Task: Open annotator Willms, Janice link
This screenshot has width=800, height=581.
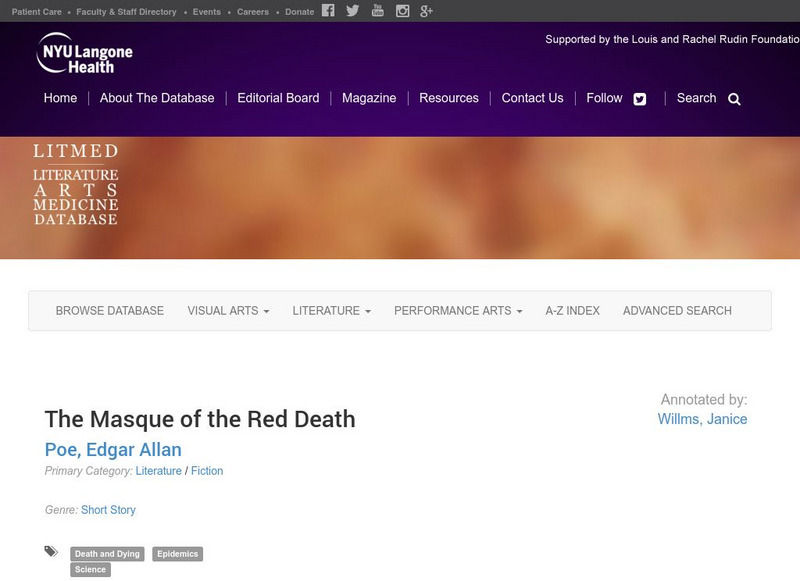Action: (702, 419)
